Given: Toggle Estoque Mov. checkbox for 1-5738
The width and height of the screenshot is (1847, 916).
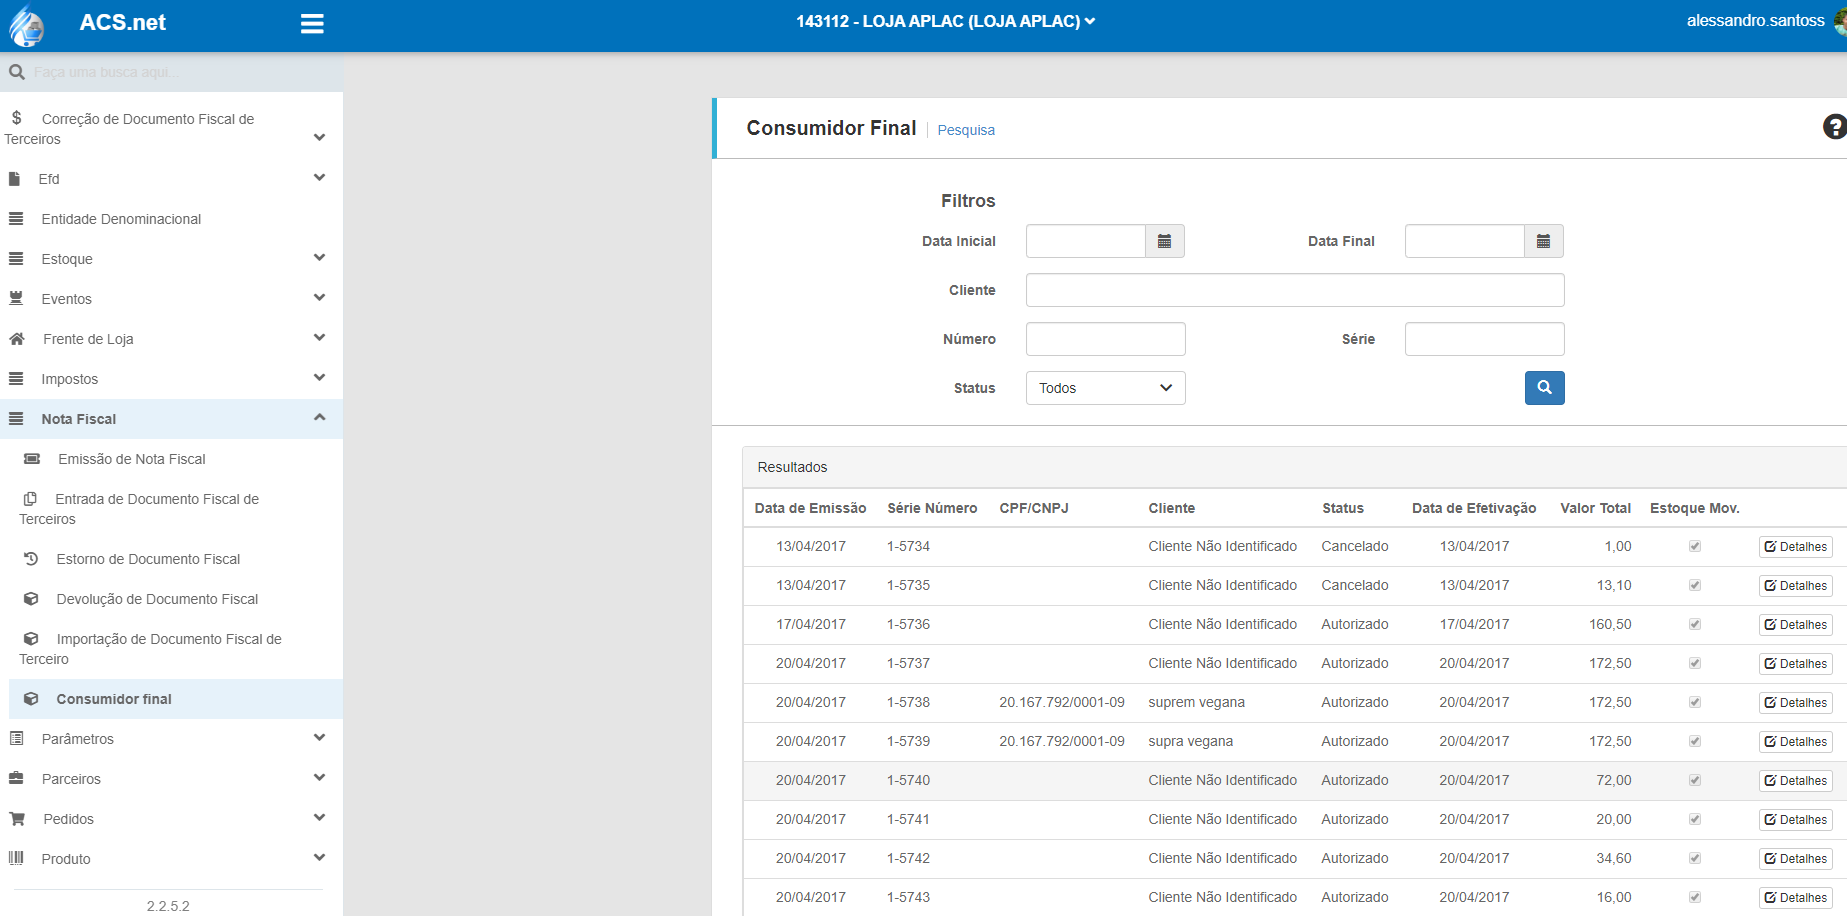Looking at the screenshot, I should click(1695, 702).
